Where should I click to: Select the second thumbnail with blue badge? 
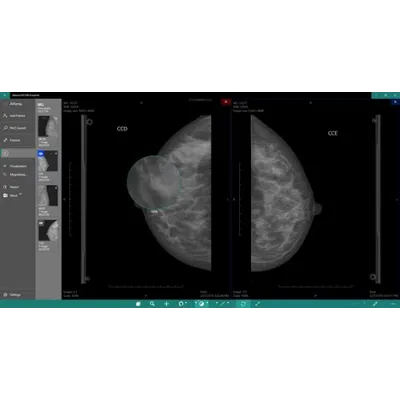(48, 161)
